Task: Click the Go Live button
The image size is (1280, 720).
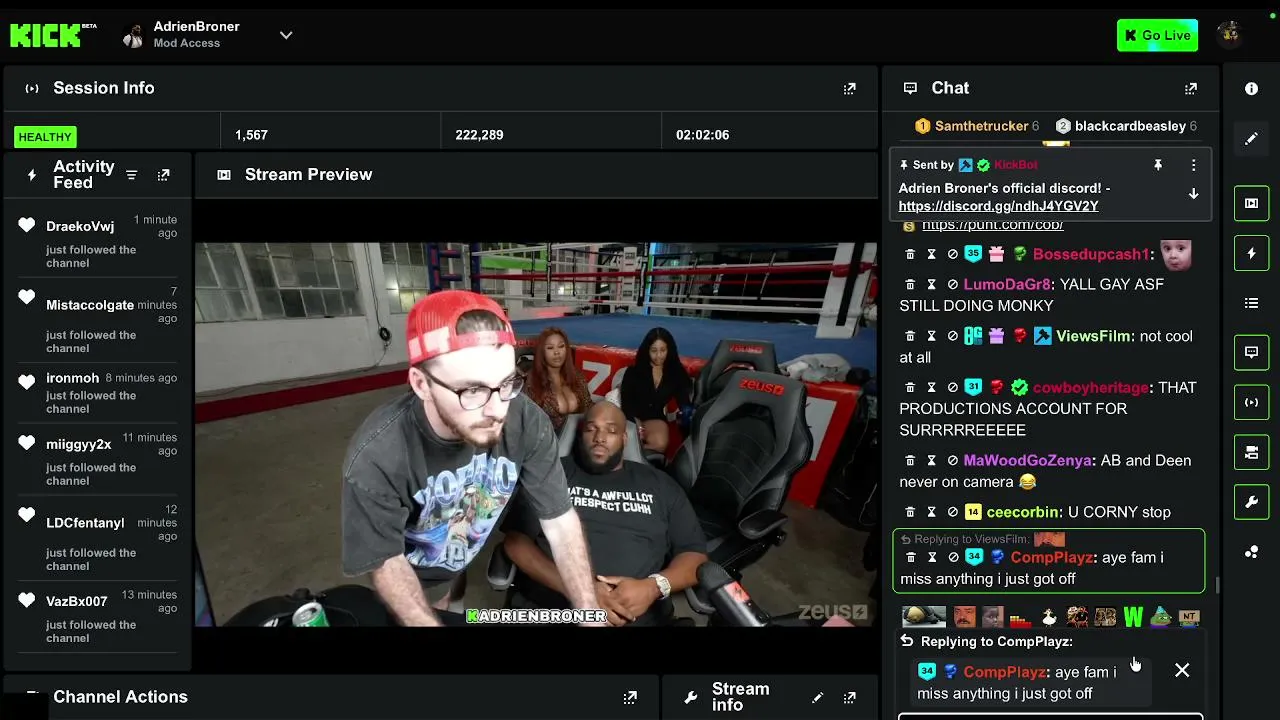Action: [x=1157, y=35]
